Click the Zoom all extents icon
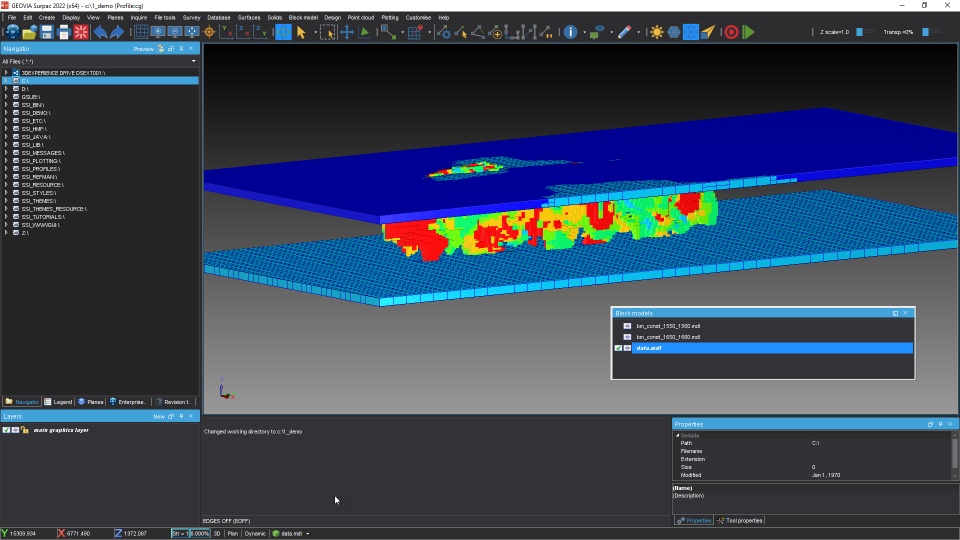 point(192,32)
